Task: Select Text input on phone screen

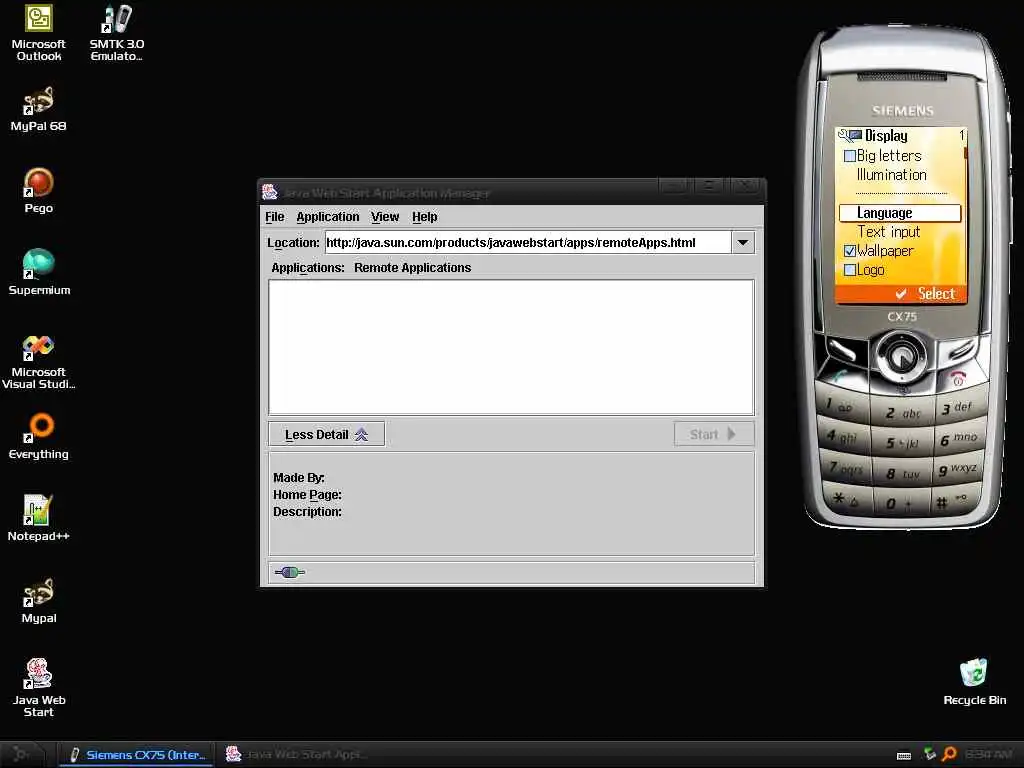Action: [x=888, y=232]
